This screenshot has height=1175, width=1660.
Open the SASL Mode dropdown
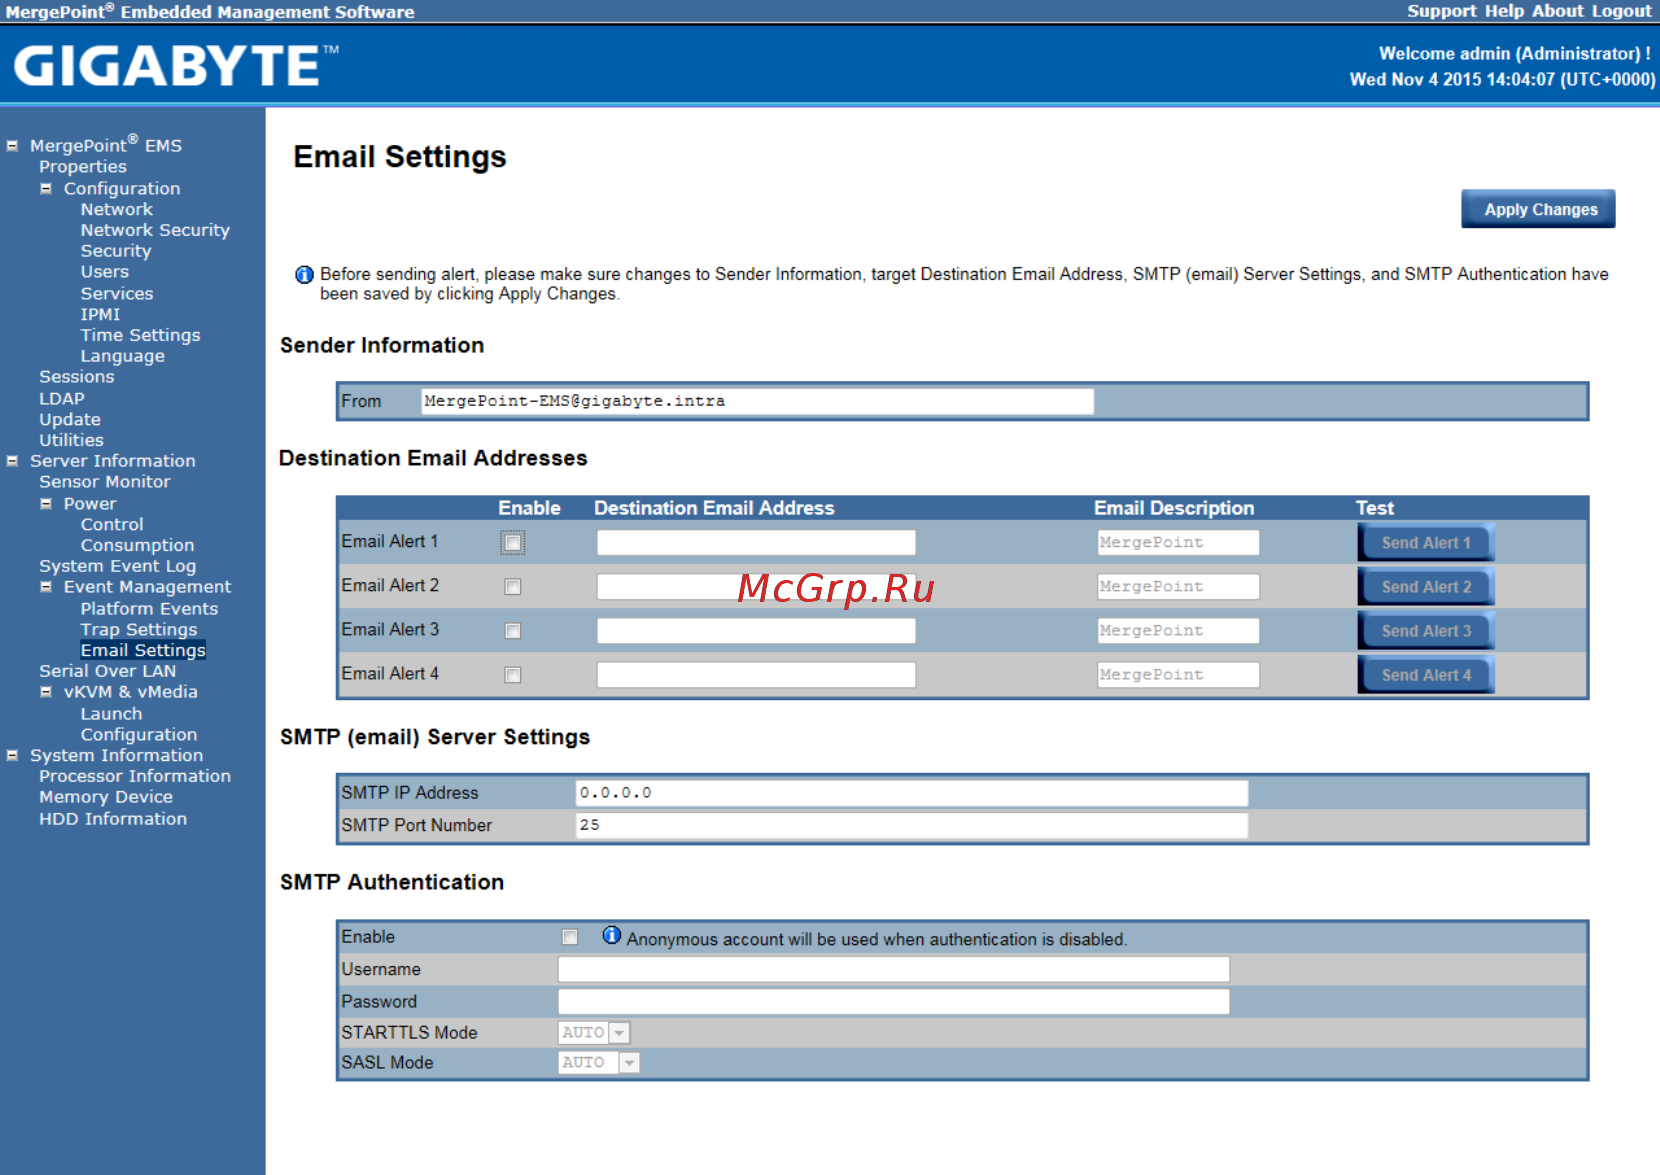point(598,1063)
